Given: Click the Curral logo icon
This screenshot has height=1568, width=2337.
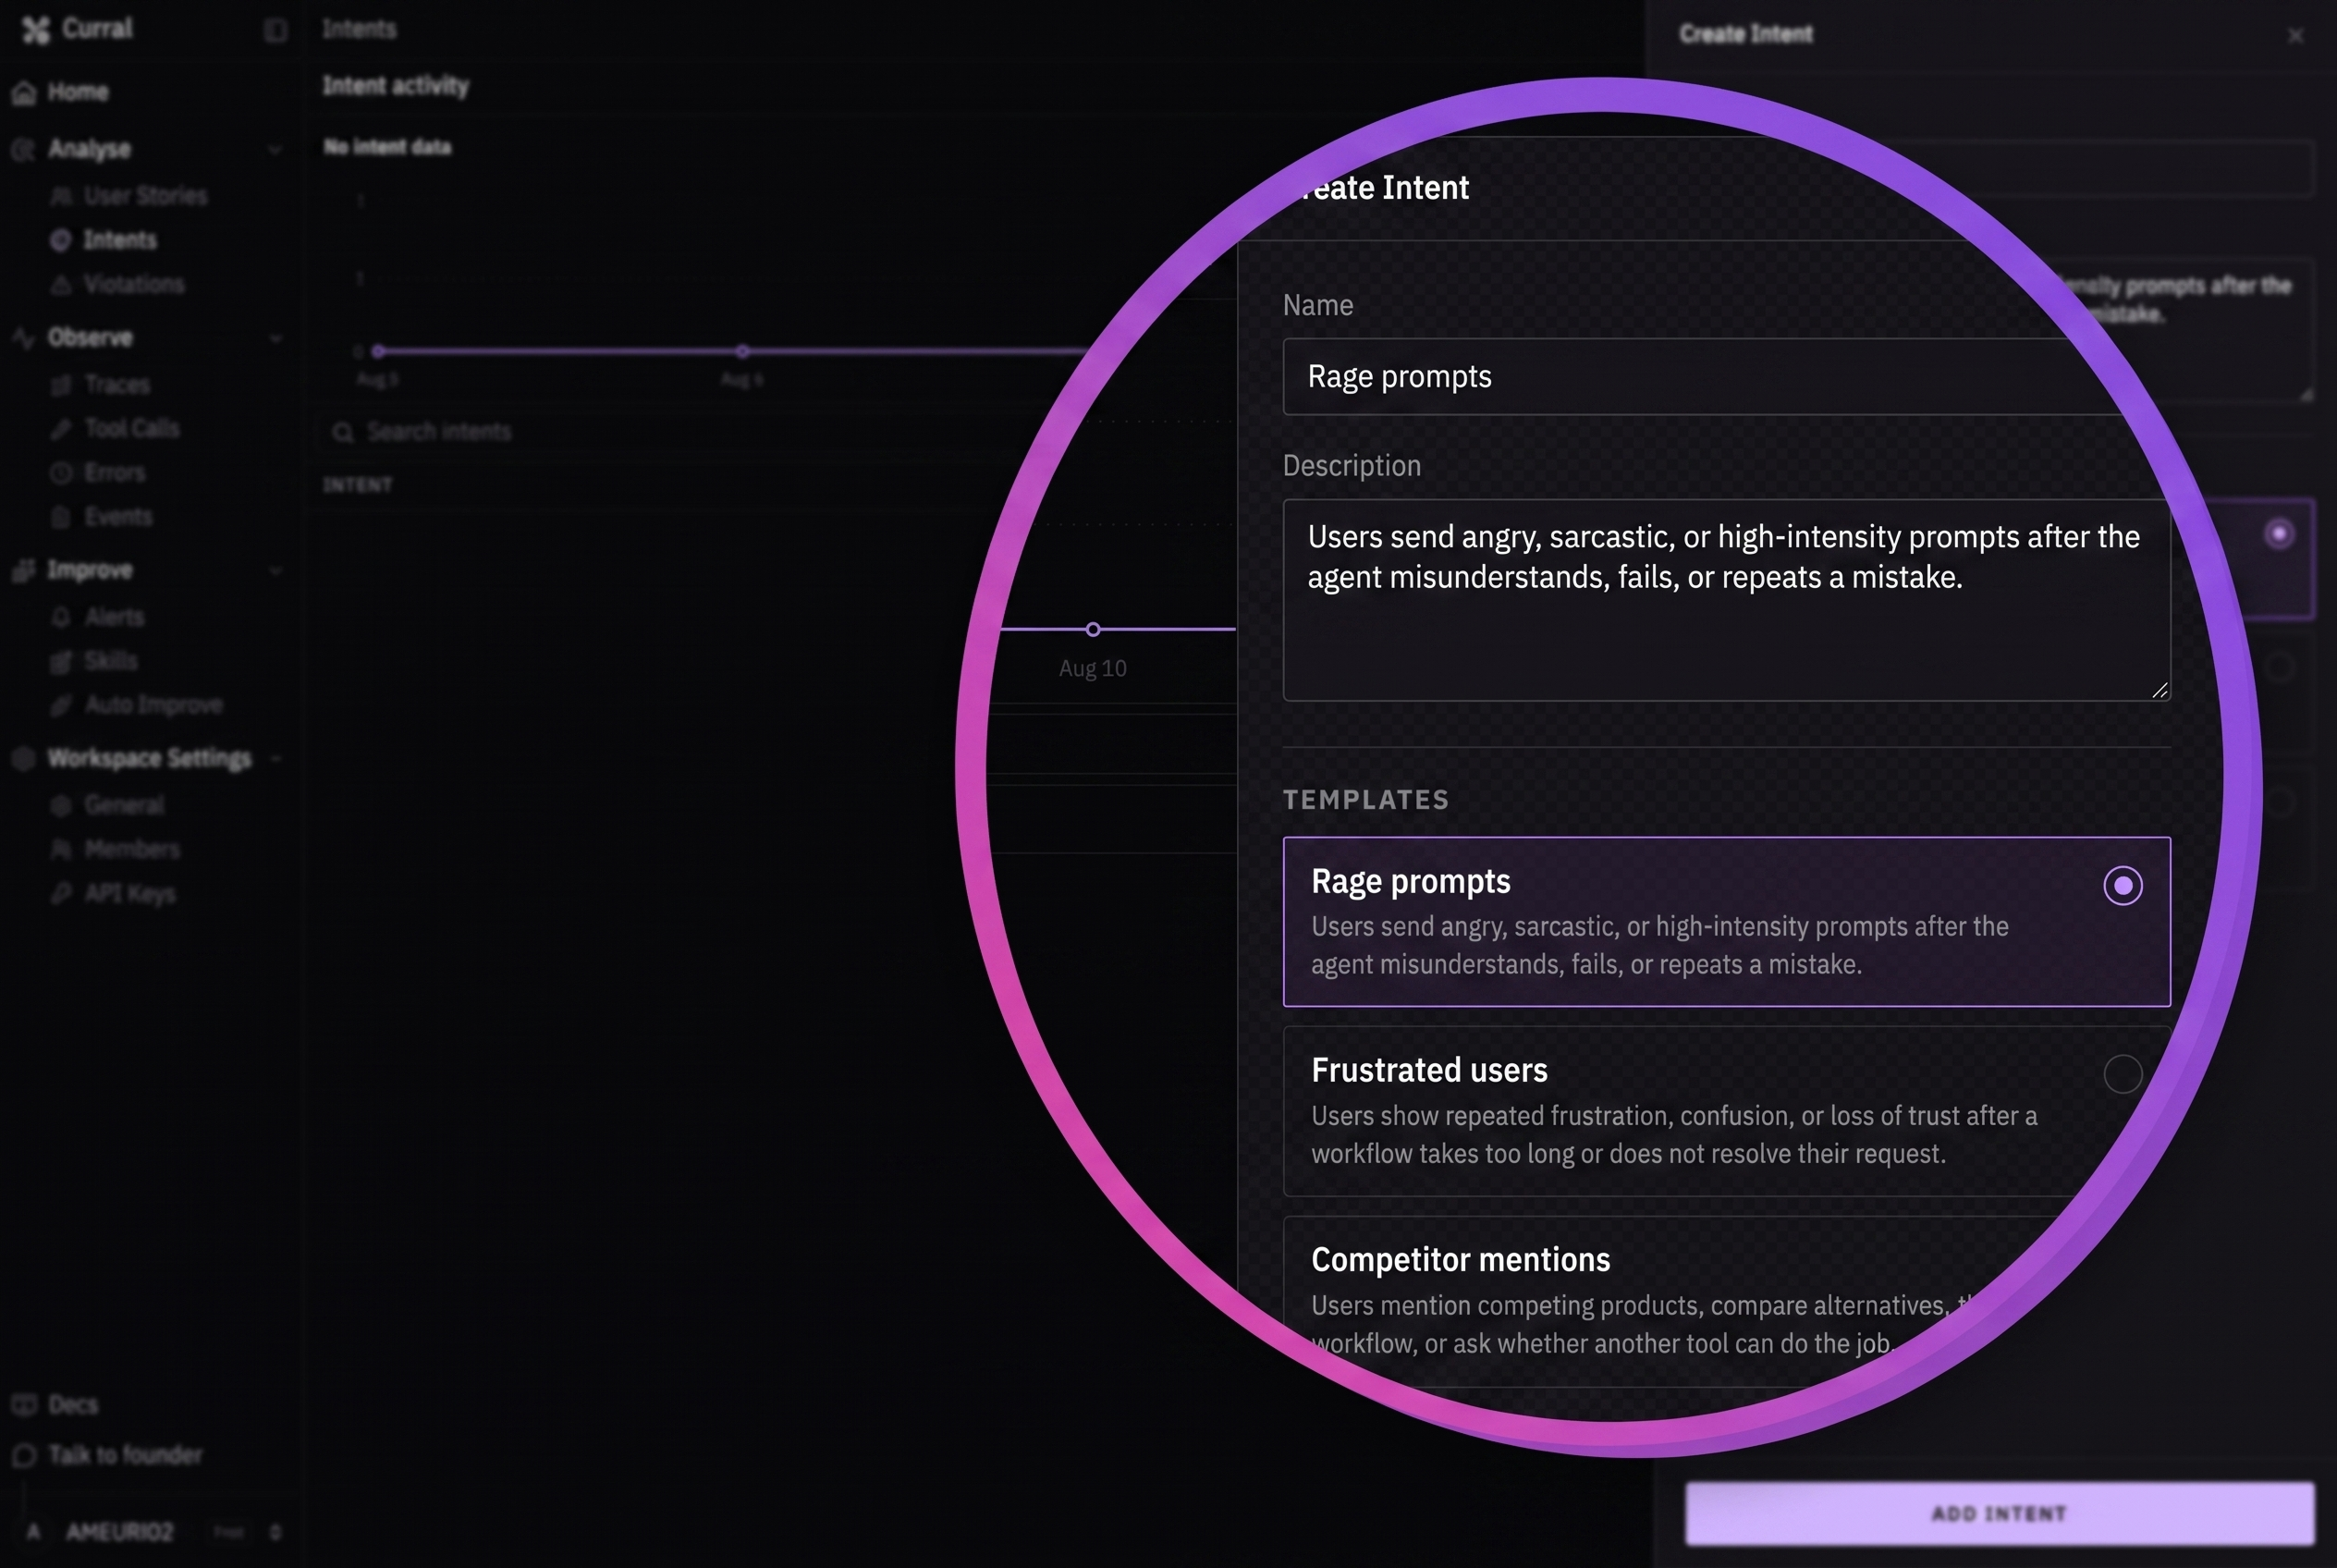Looking at the screenshot, I should (36, 30).
